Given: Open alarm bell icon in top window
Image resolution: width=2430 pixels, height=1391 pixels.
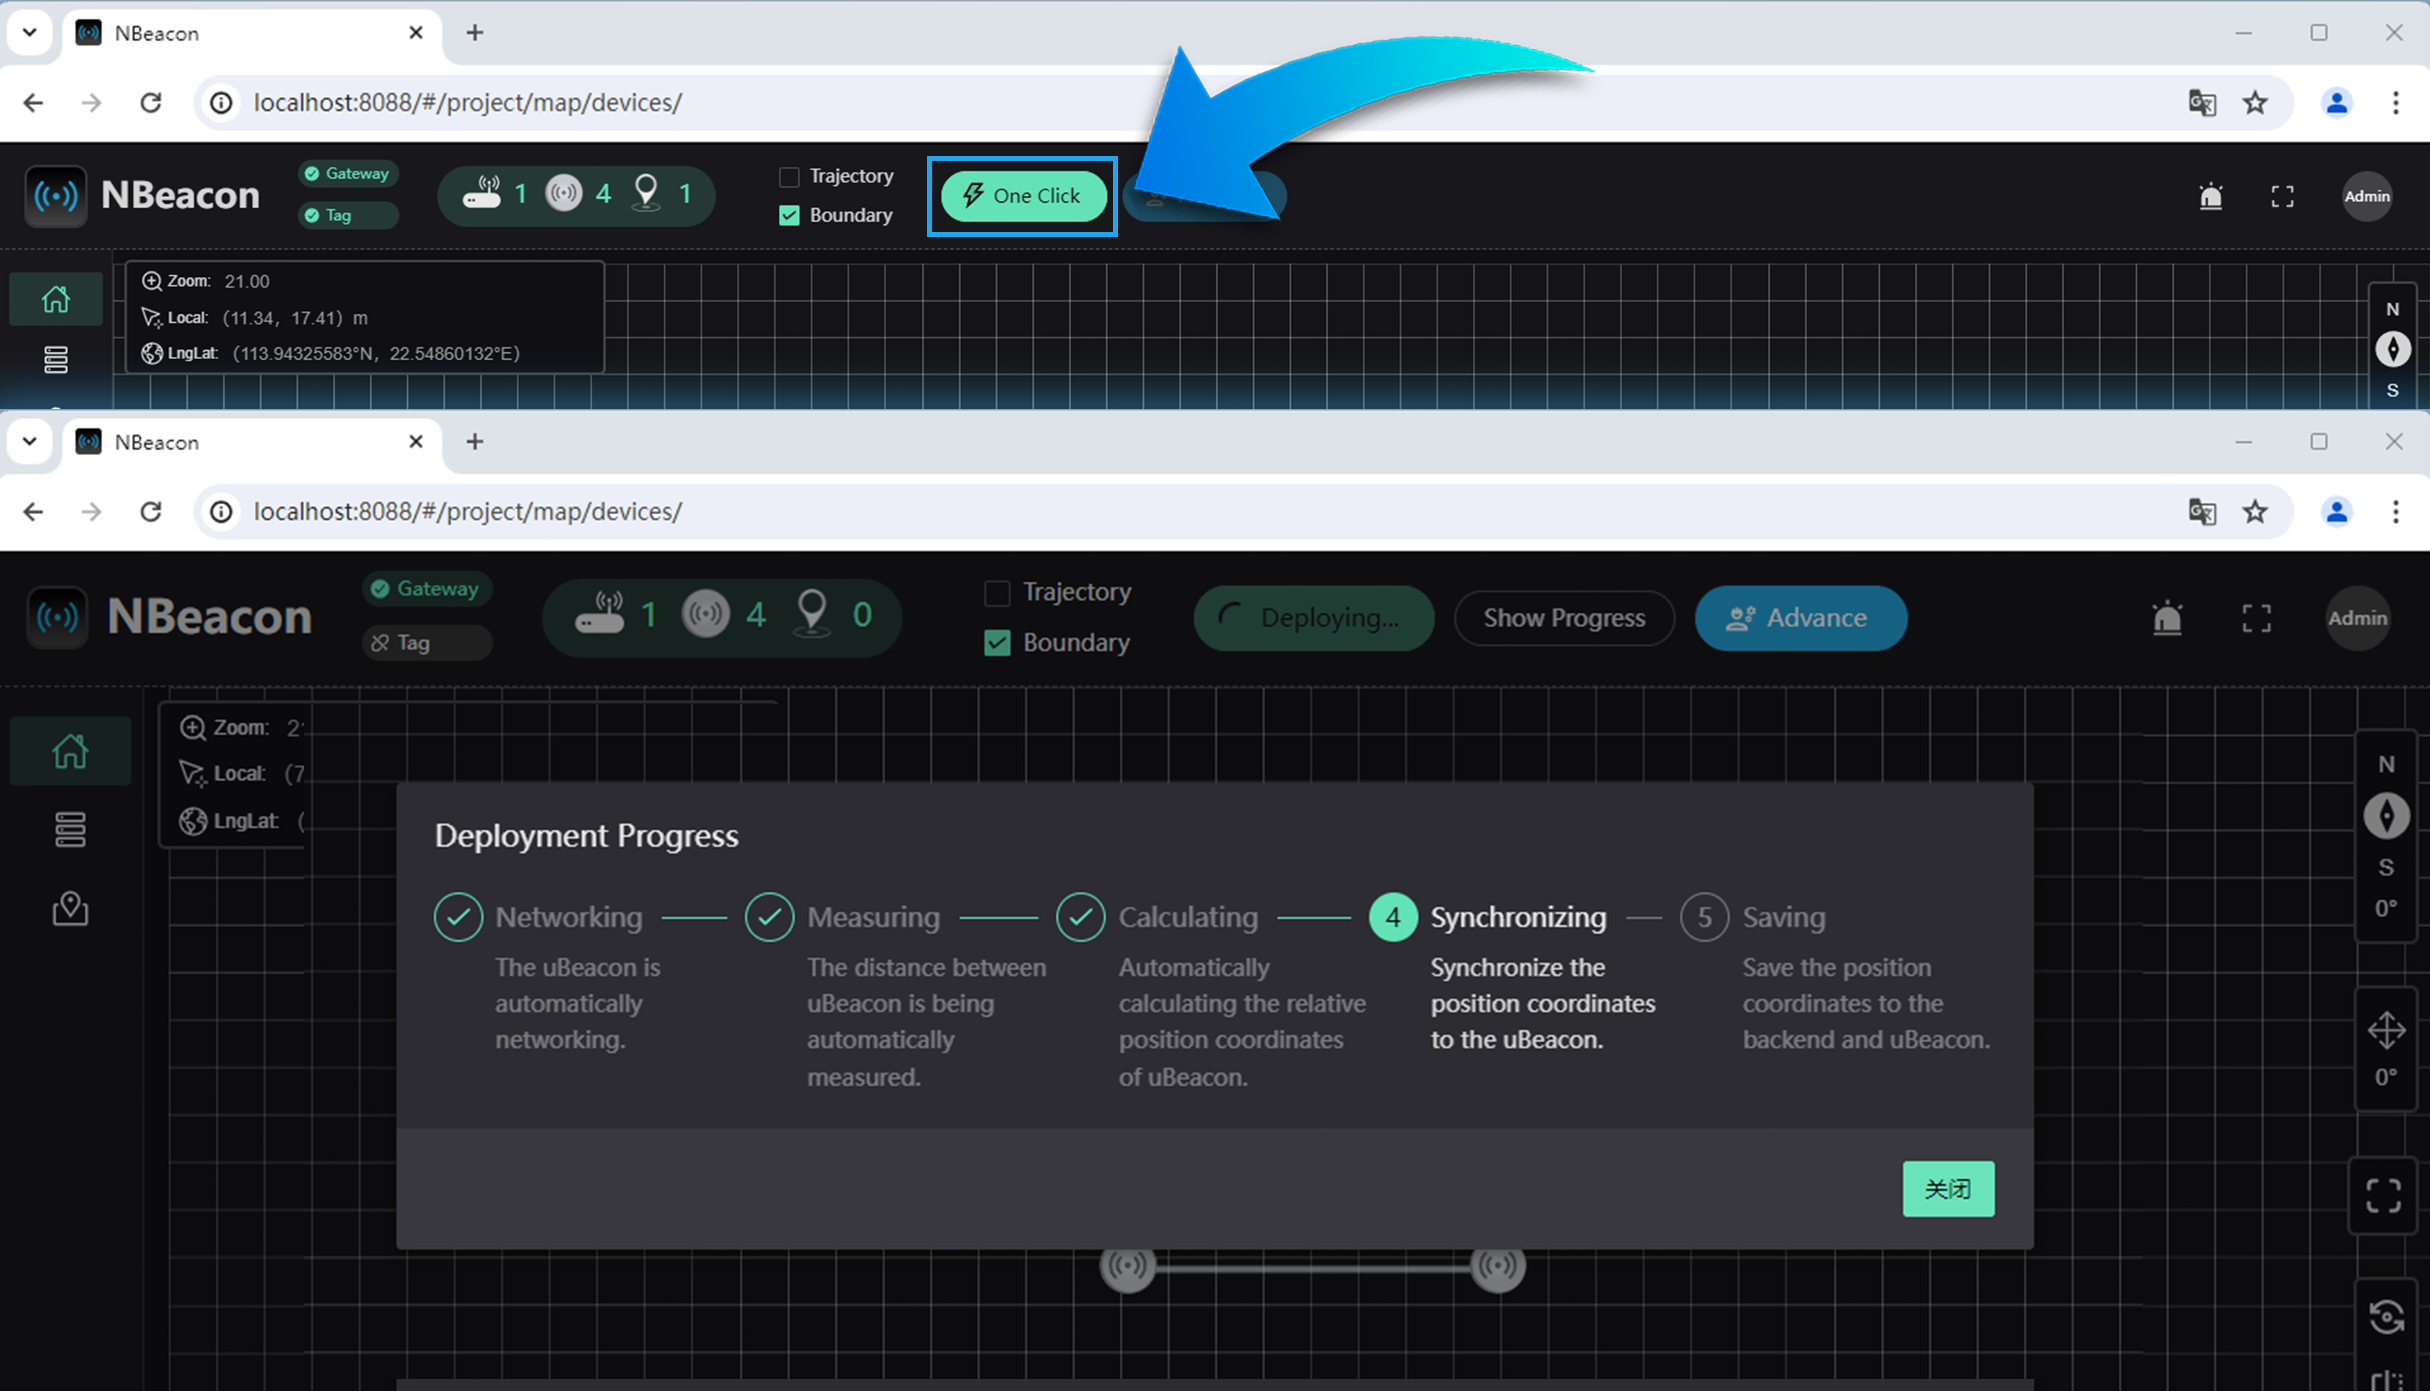Looking at the screenshot, I should (2211, 196).
